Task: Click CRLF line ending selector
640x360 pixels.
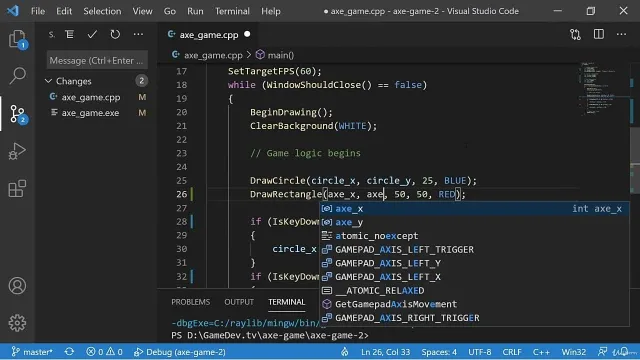Action: click(512, 352)
